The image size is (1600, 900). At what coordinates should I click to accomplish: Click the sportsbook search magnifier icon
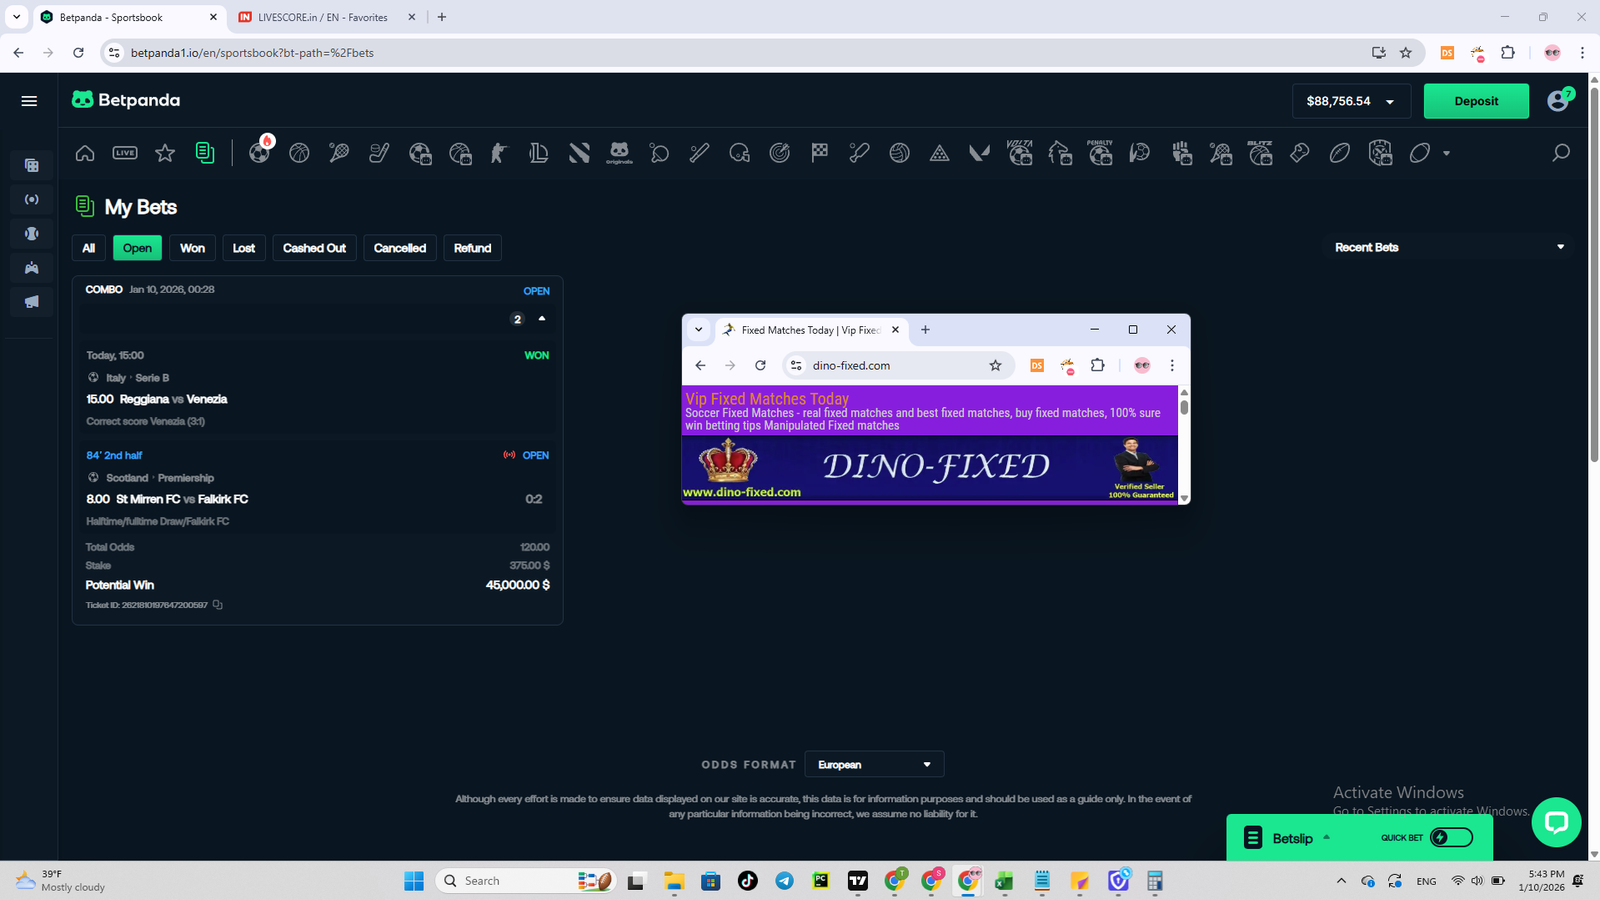(1560, 153)
